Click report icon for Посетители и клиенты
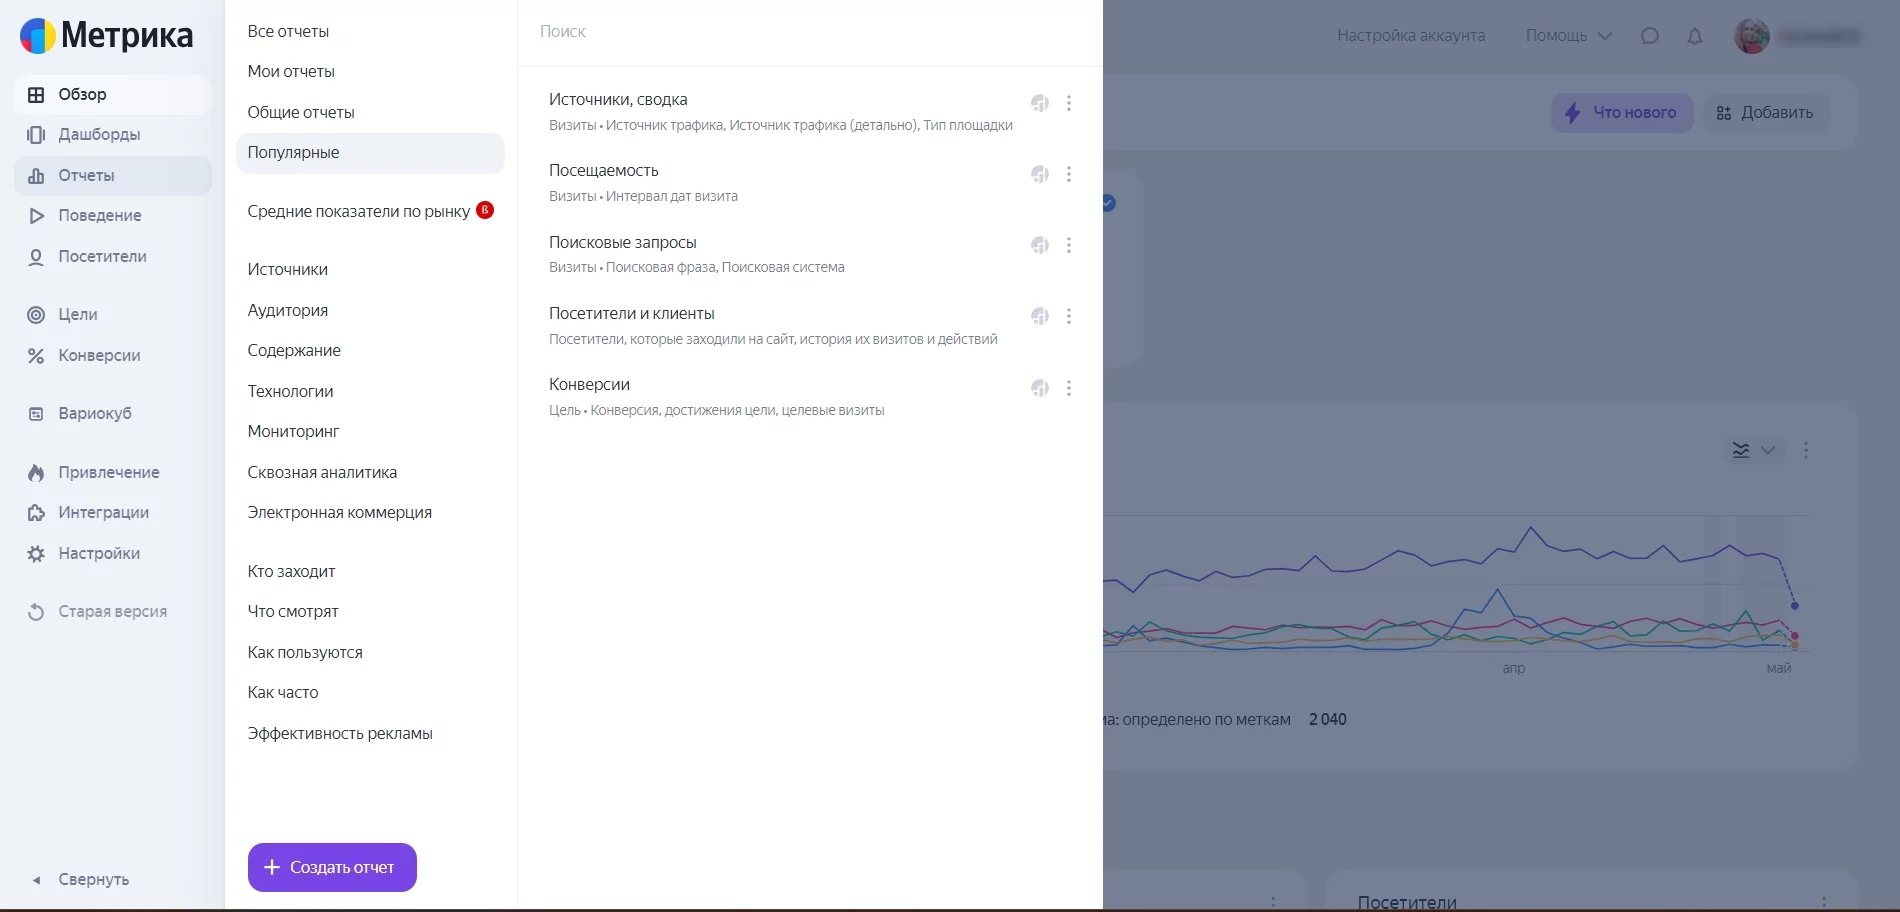 pos(1040,316)
